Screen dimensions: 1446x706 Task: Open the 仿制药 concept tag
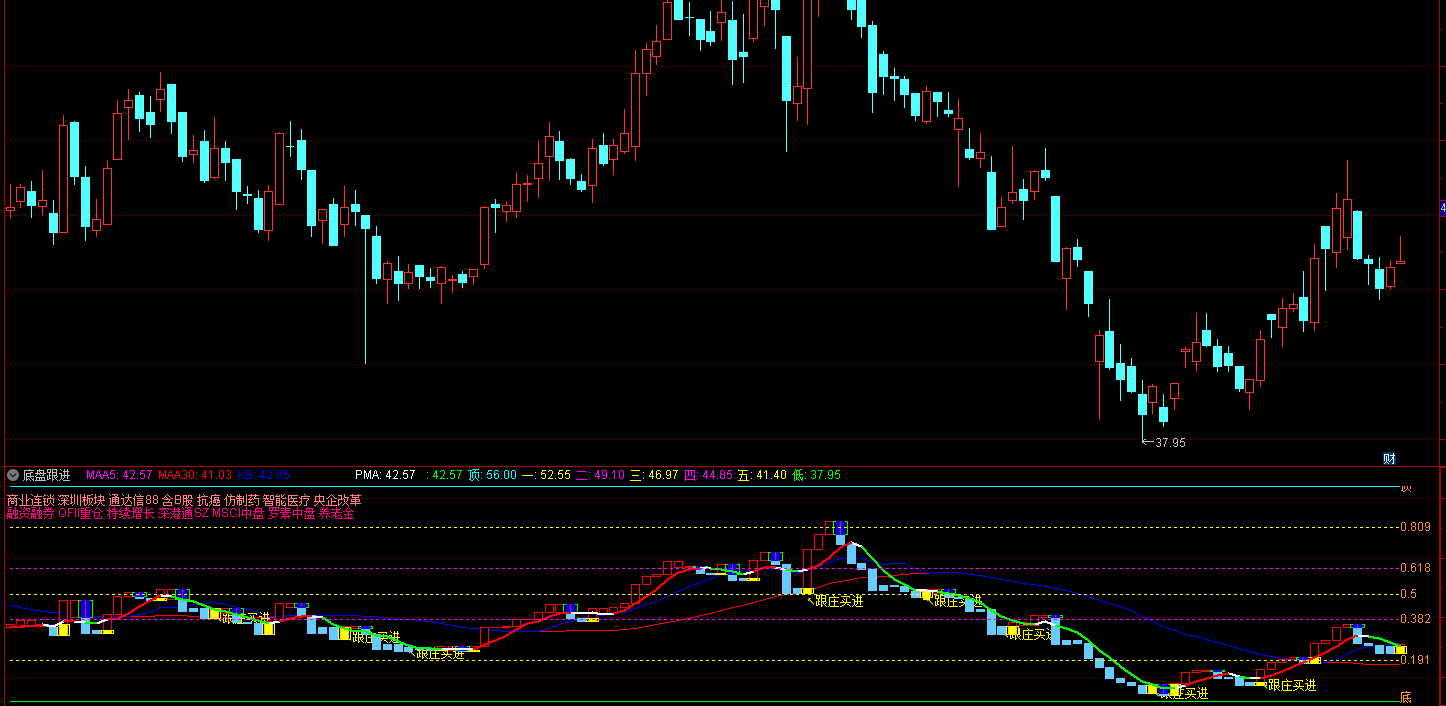[x=242, y=500]
